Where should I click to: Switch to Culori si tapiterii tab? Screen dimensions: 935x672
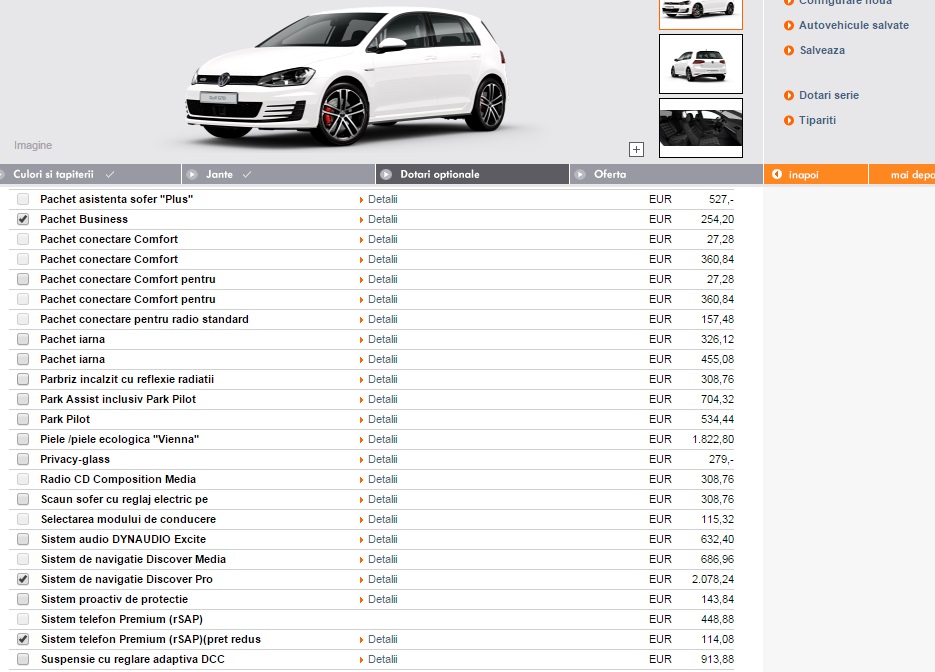tap(90, 174)
